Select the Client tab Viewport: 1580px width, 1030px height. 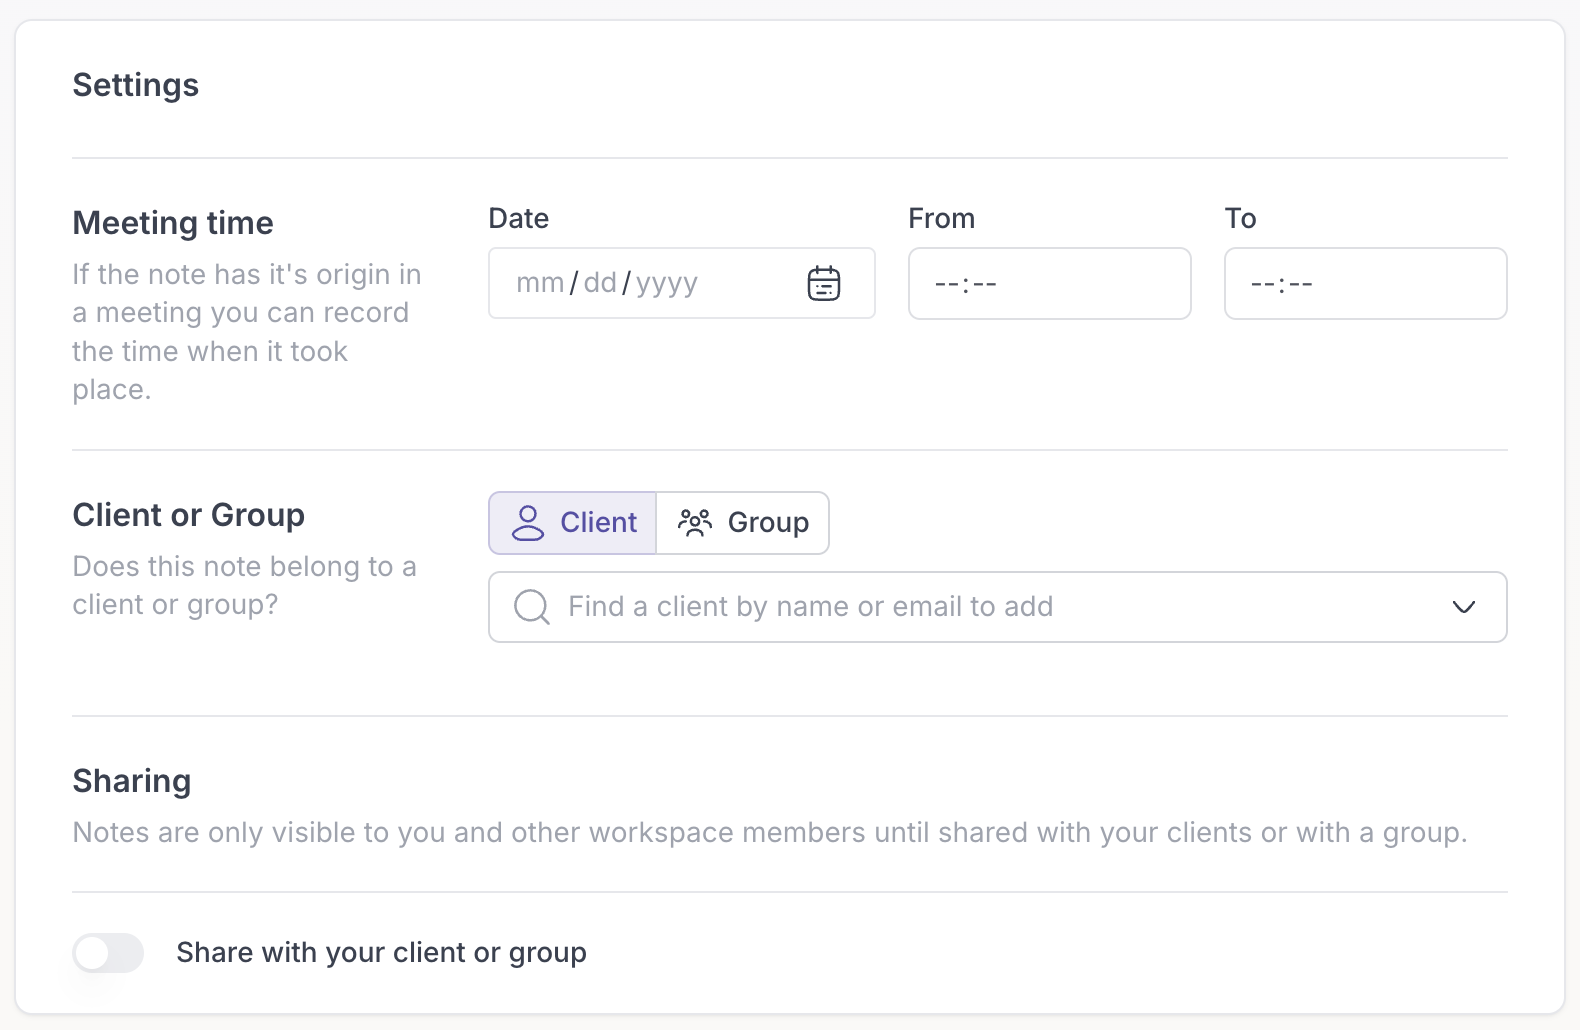tap(573, 523)
